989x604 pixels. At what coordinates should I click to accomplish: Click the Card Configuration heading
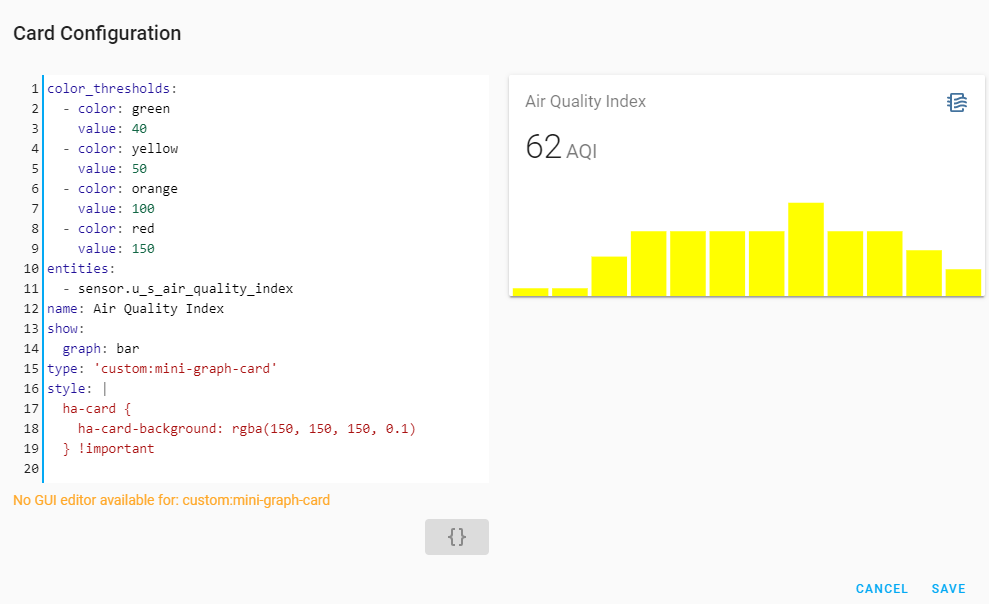[x=96, y=33]
